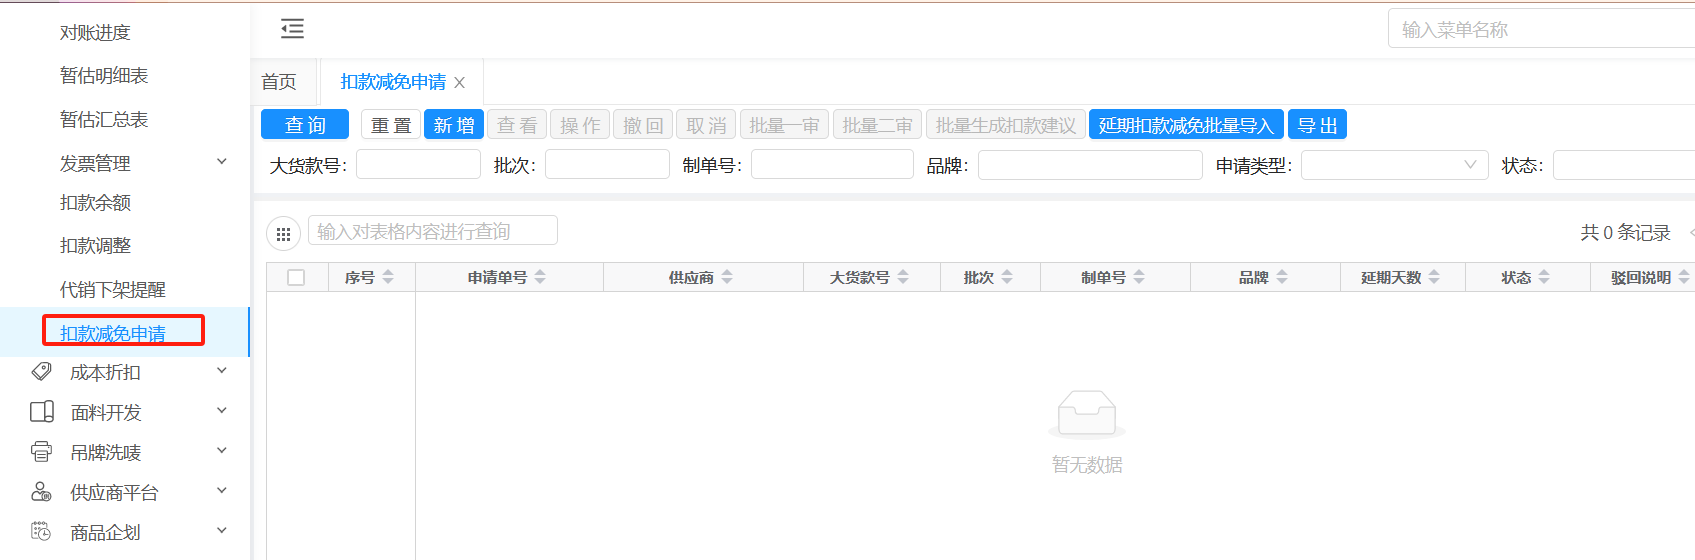Click the 导出 button
1695x560 pixels.
(x=1317, y=125)
